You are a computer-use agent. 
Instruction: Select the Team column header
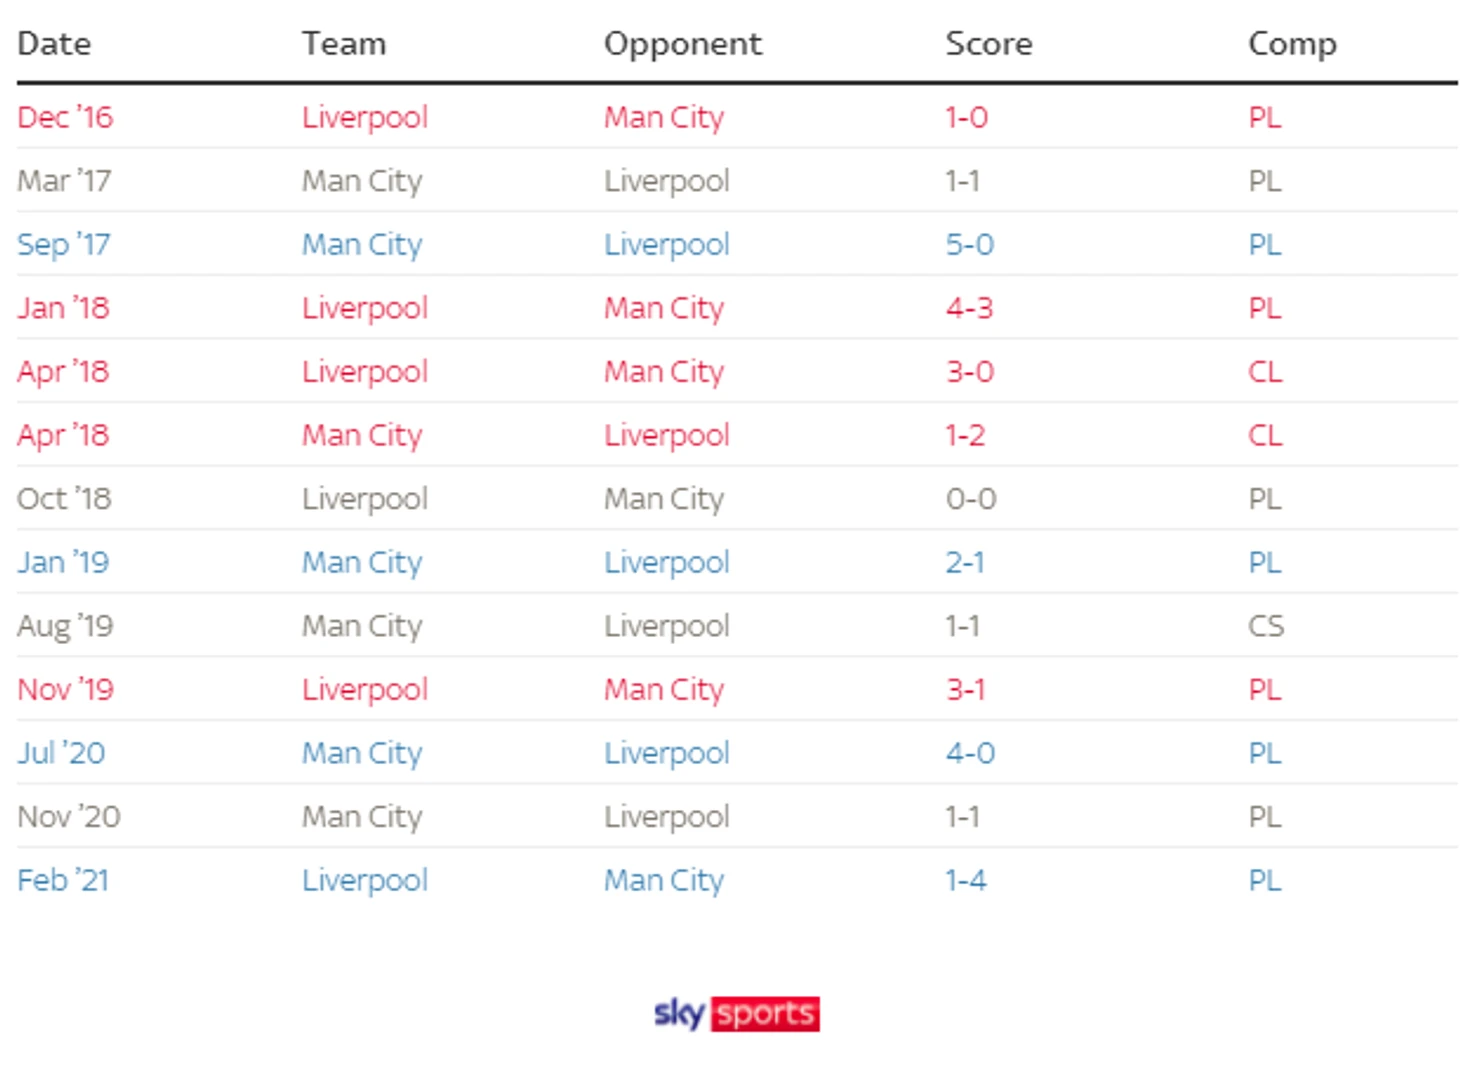click(x=343, y=44)
